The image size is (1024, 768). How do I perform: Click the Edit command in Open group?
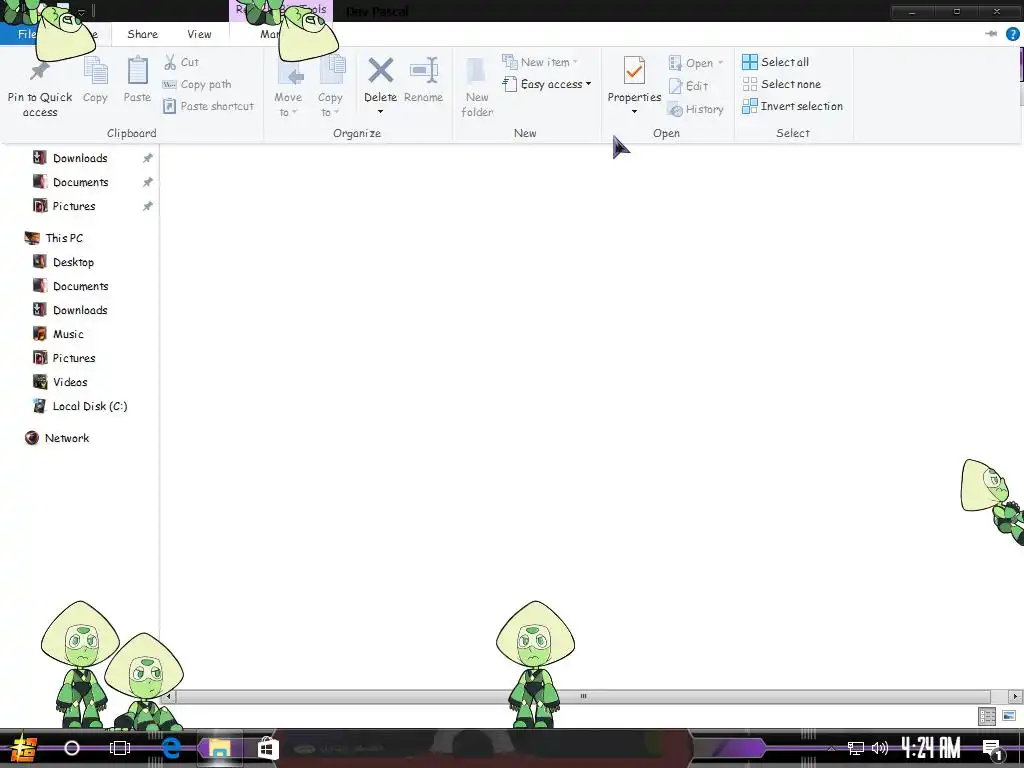(x=688, y=86)
